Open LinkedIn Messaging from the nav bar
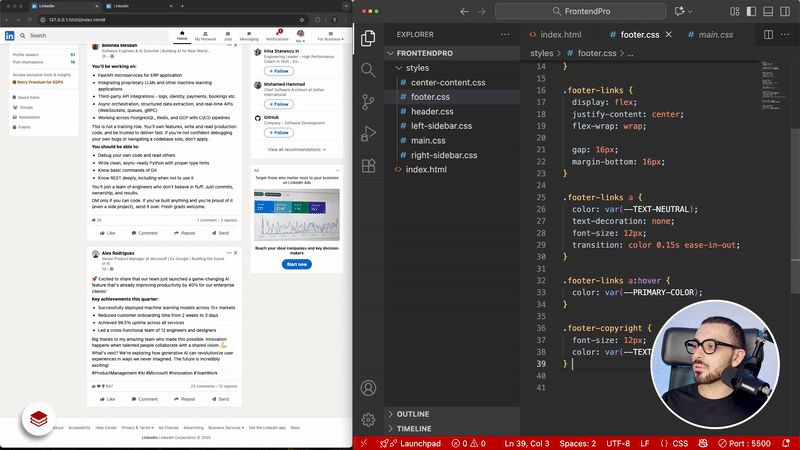Image resolution: width=800 pixels, height=450 pixels. click(x=249, y=35)
